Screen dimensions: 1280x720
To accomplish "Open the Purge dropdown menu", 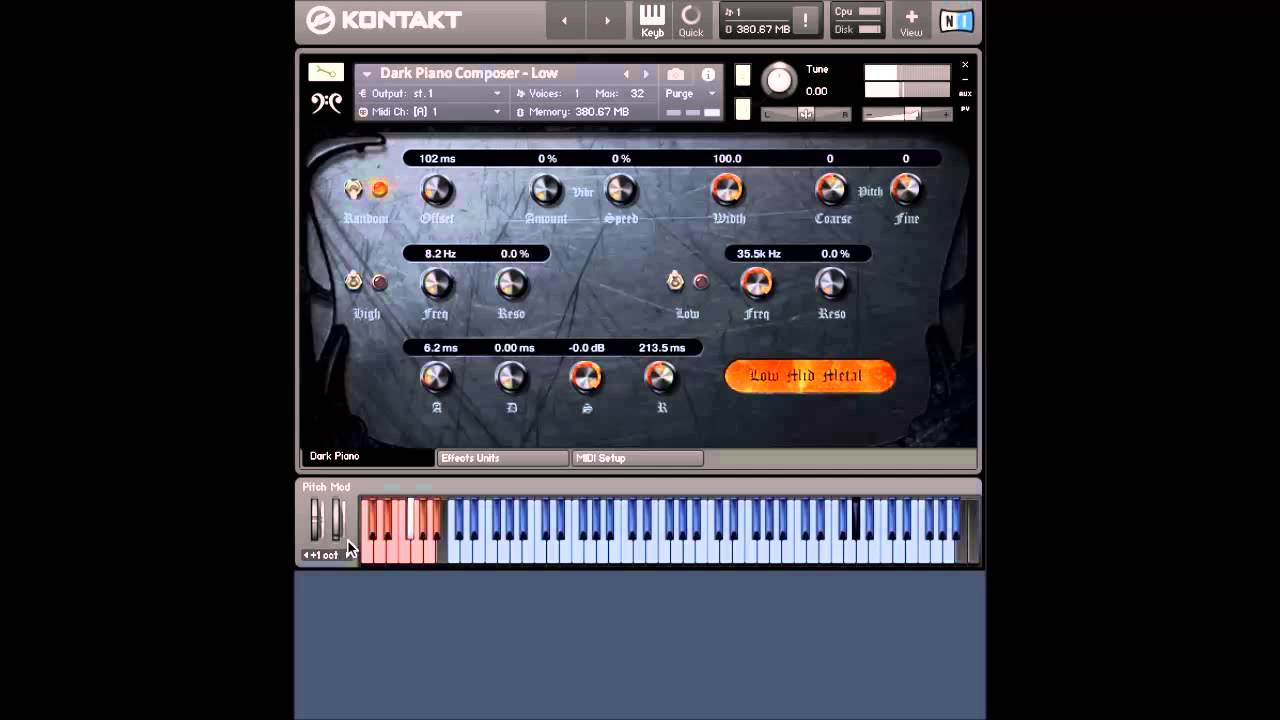I will click(x=691, y=93).
